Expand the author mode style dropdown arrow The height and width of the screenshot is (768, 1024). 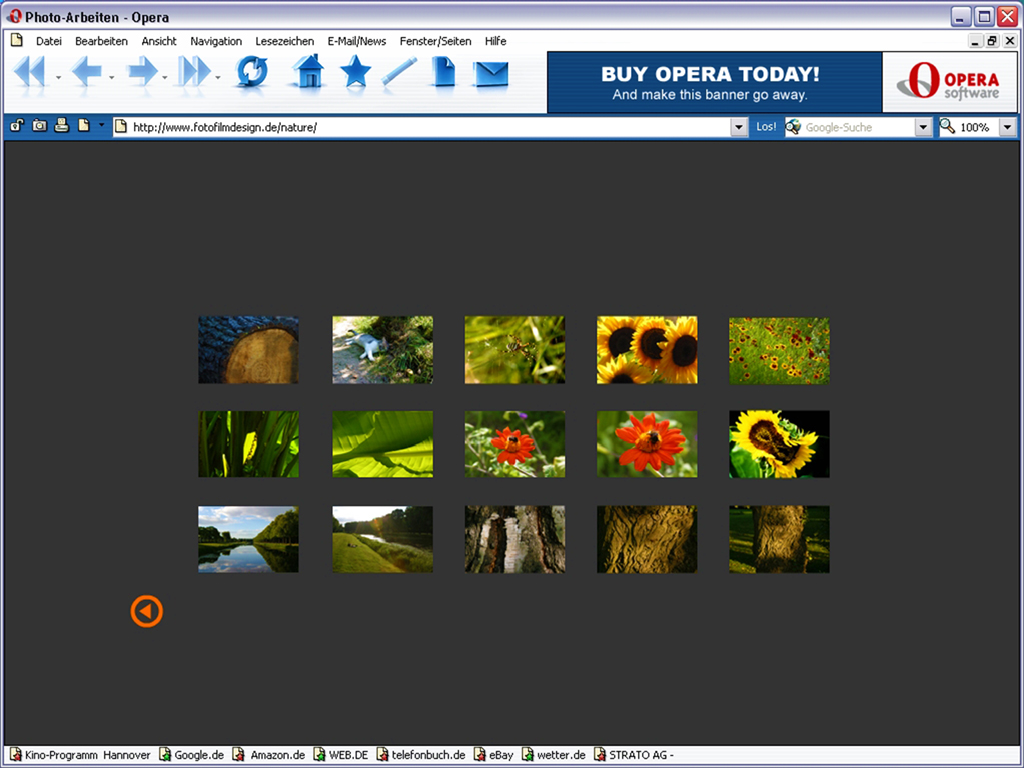(x=101, y=124)
